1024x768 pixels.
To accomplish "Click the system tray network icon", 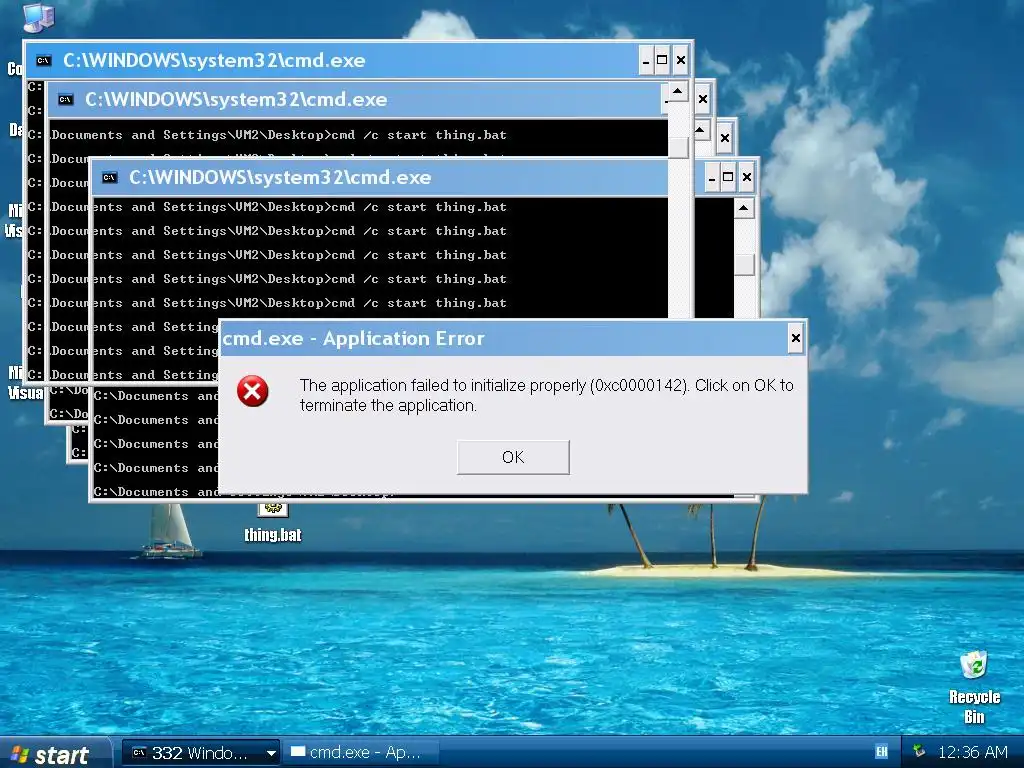I will (x=920, y=752).
